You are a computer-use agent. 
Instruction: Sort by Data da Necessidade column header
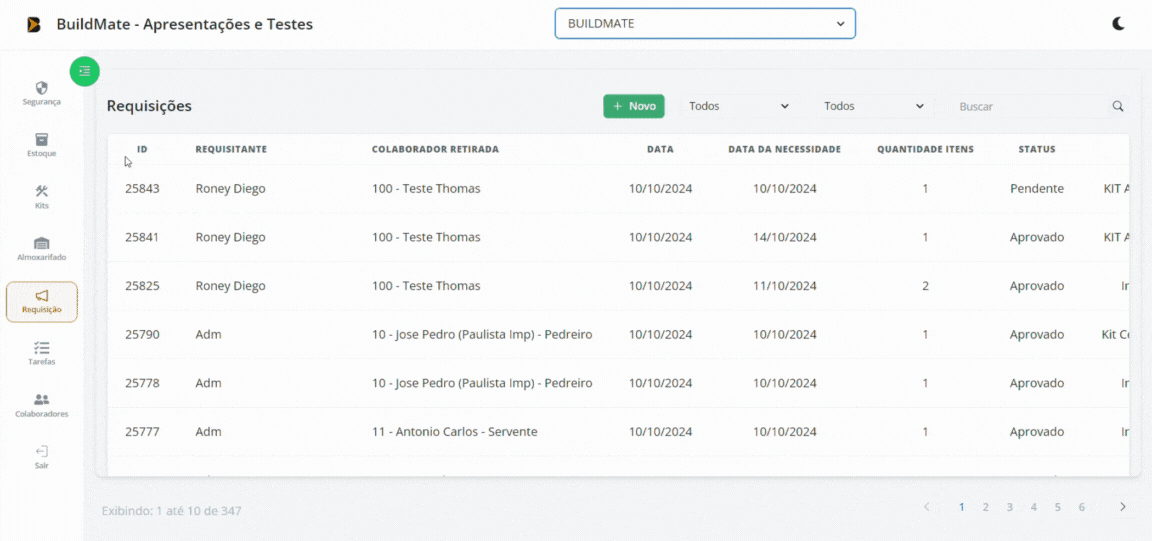click(784, 149)
